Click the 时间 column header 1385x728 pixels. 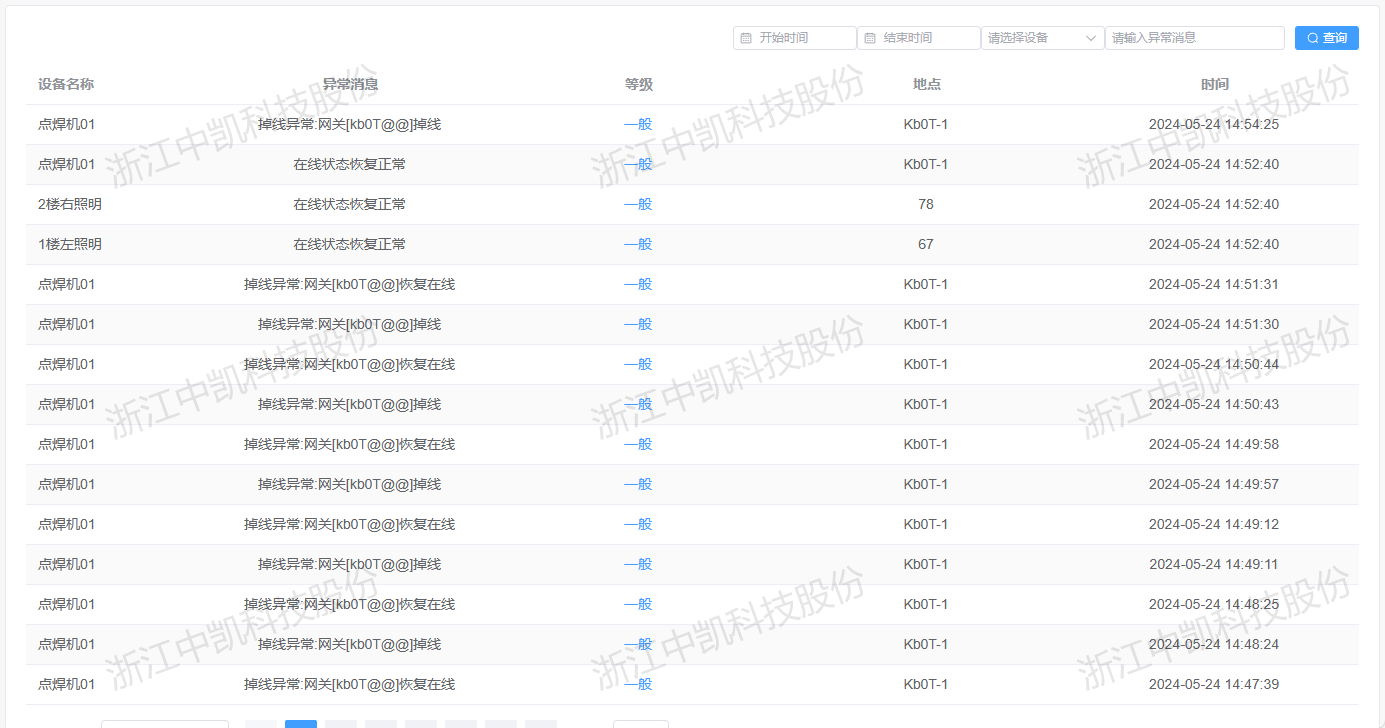click(x=1214, y=84)
